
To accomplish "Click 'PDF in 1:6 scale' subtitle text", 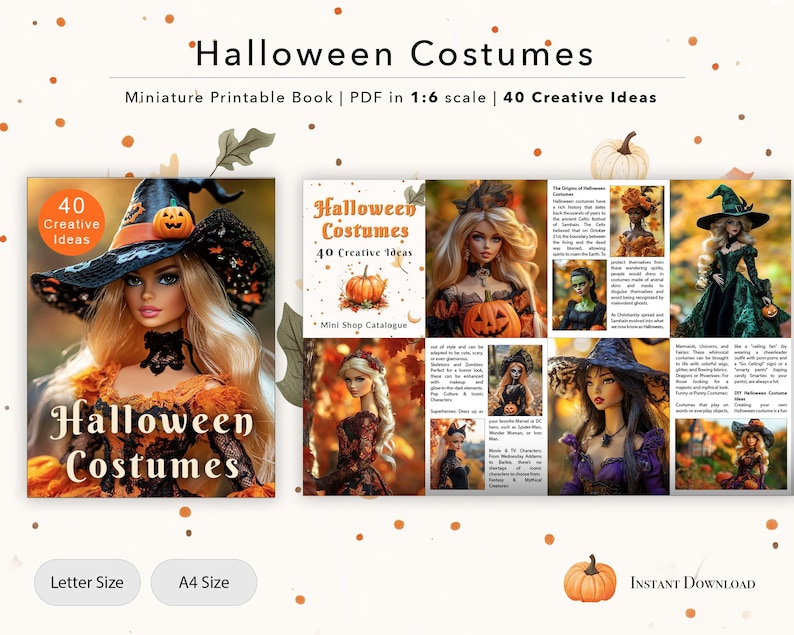I will tap(418, 97).
